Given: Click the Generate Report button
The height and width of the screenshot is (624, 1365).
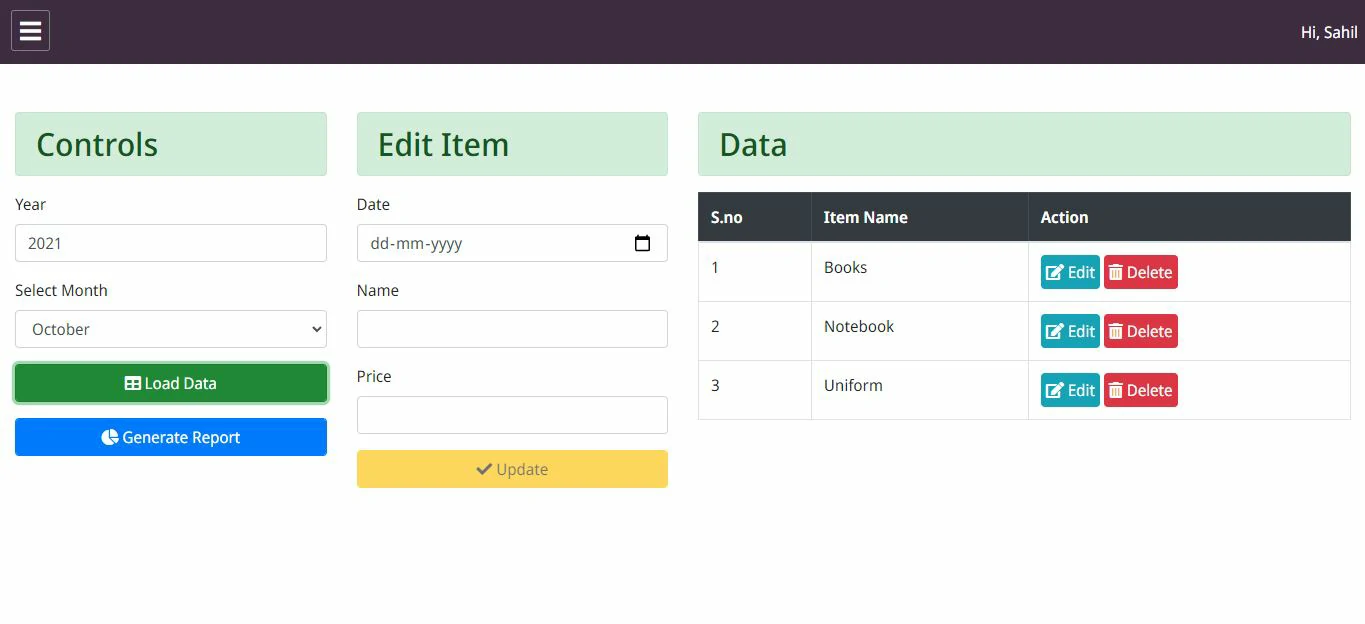Looking at the screenshot, I should pyautogui.click(x=170, y=437).
